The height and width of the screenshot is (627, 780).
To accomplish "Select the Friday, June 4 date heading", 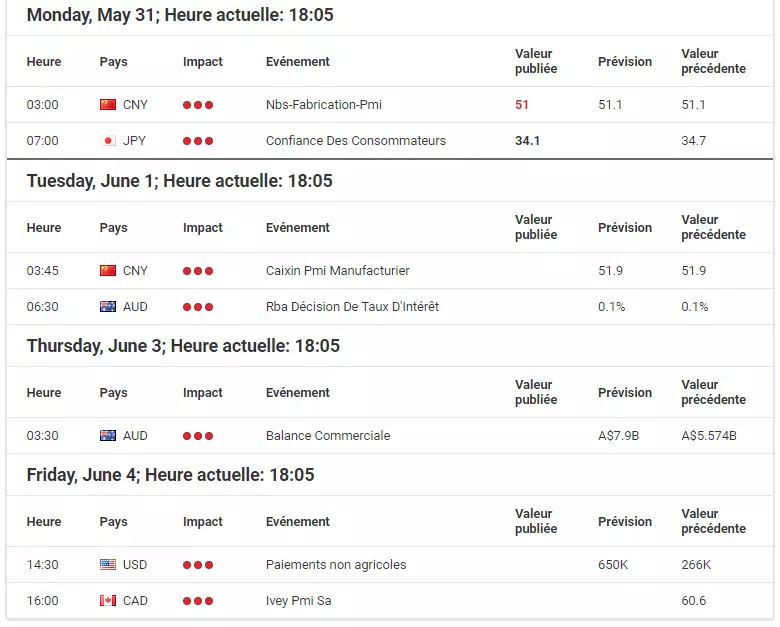I will point(171,475).
